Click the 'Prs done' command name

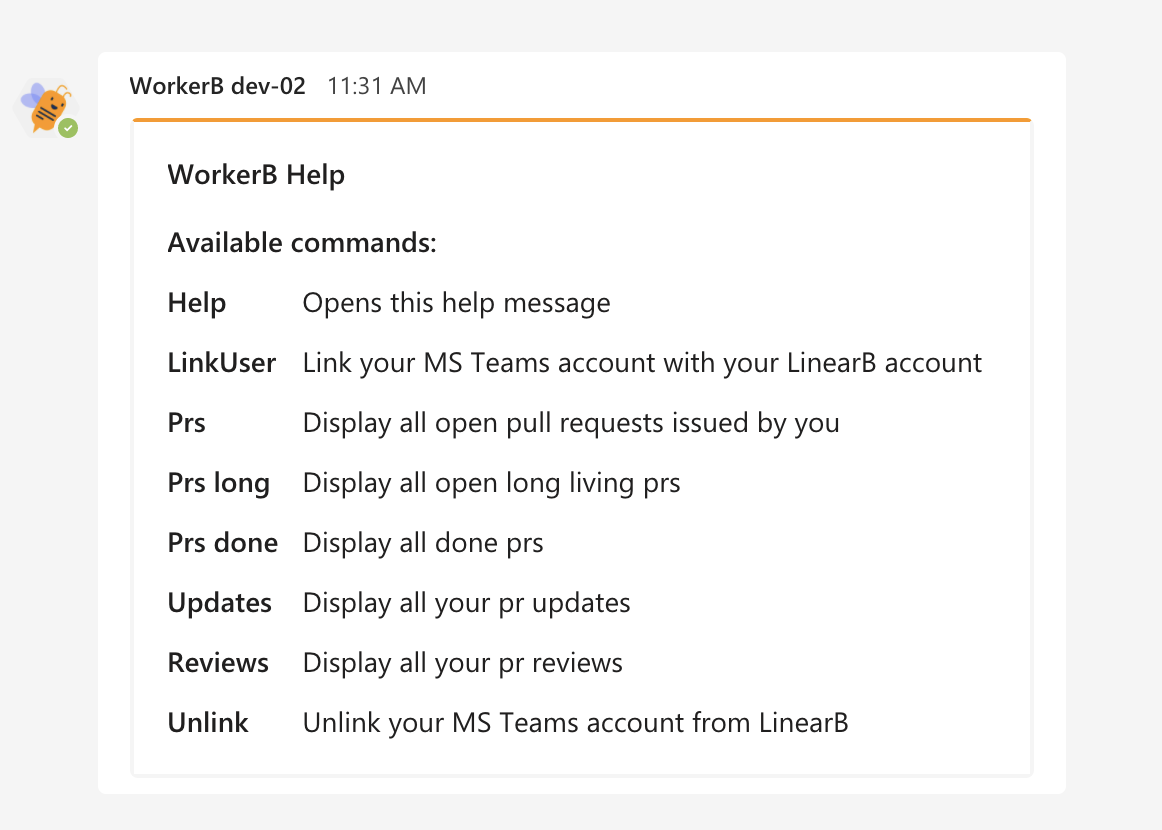(222, 543)
